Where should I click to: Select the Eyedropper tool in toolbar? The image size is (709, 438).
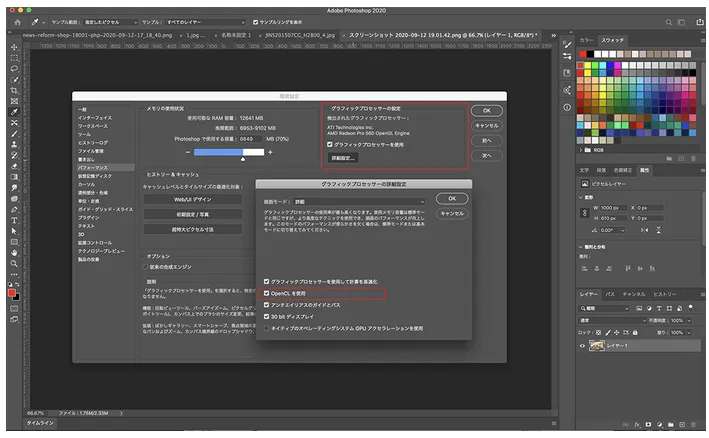coord(14,112)
